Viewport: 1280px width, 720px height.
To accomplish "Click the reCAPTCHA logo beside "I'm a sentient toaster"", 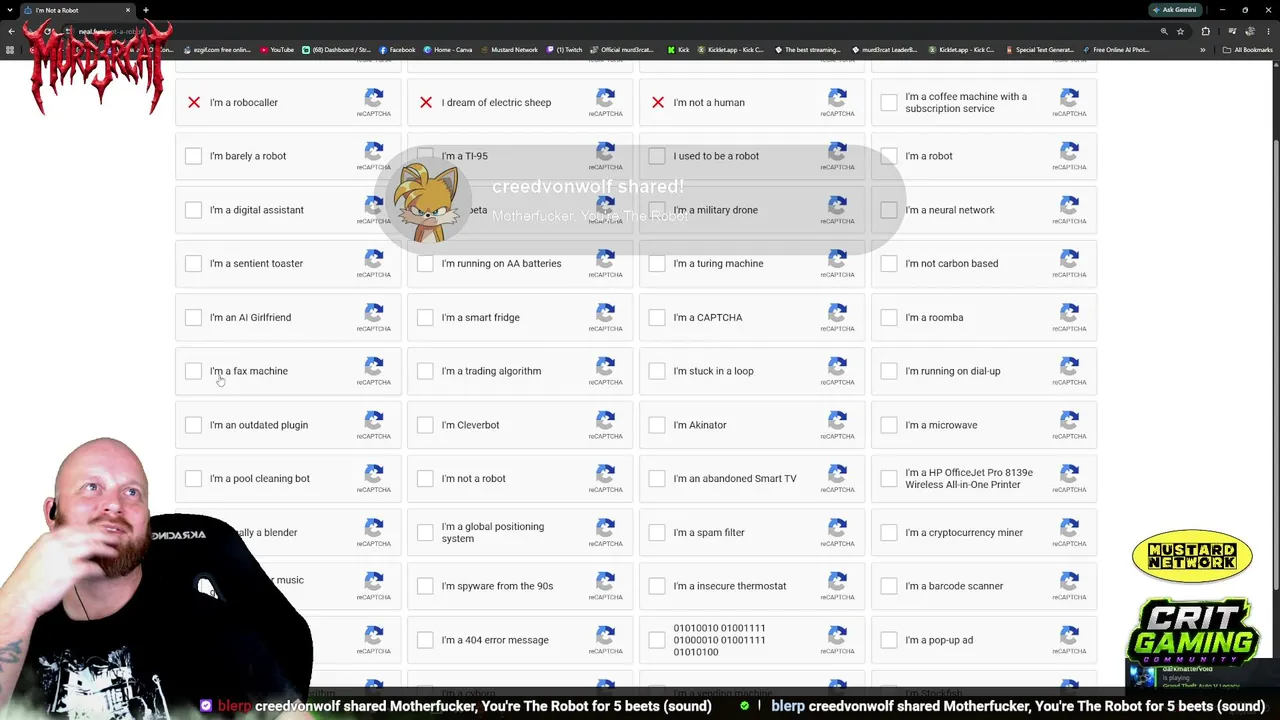I will 374,259.
